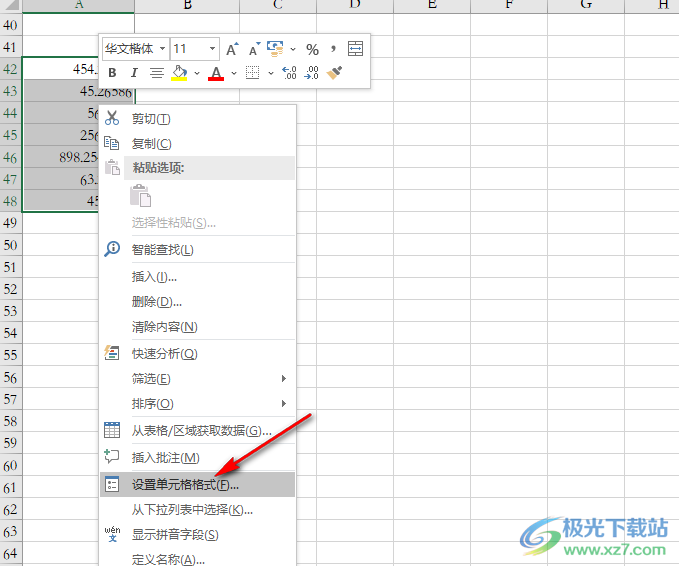Select row 42 header
The width and height of the screenshot is (679, 566).
pyautogui.click(x=11, y=68)
